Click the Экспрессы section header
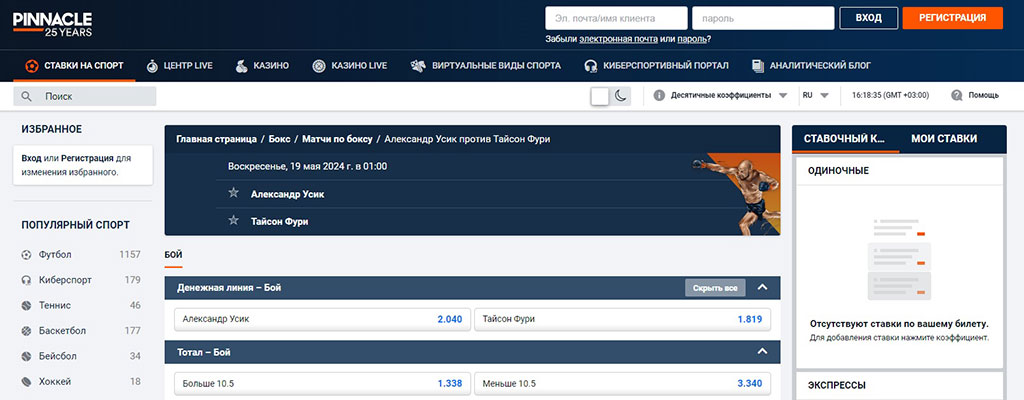The height and width of the screenshot is (400, 1024). tap(899, 386)
